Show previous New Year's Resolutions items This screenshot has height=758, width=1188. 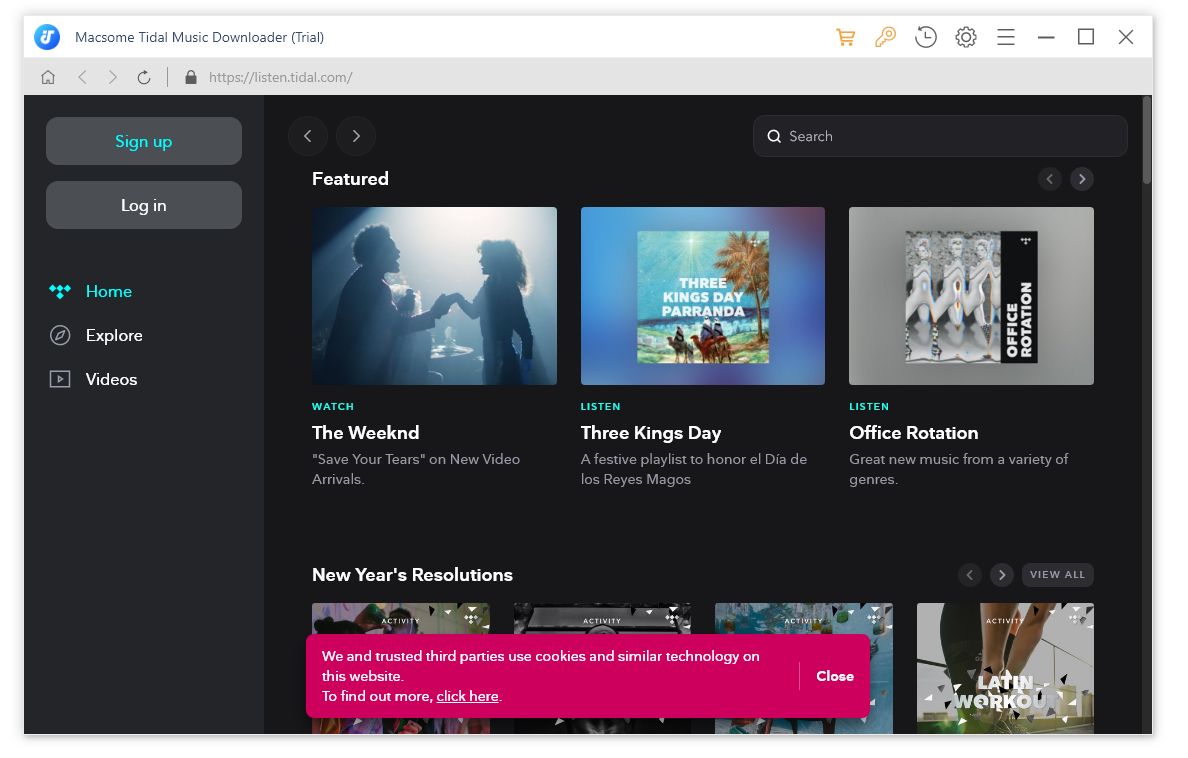click(970, 575)
